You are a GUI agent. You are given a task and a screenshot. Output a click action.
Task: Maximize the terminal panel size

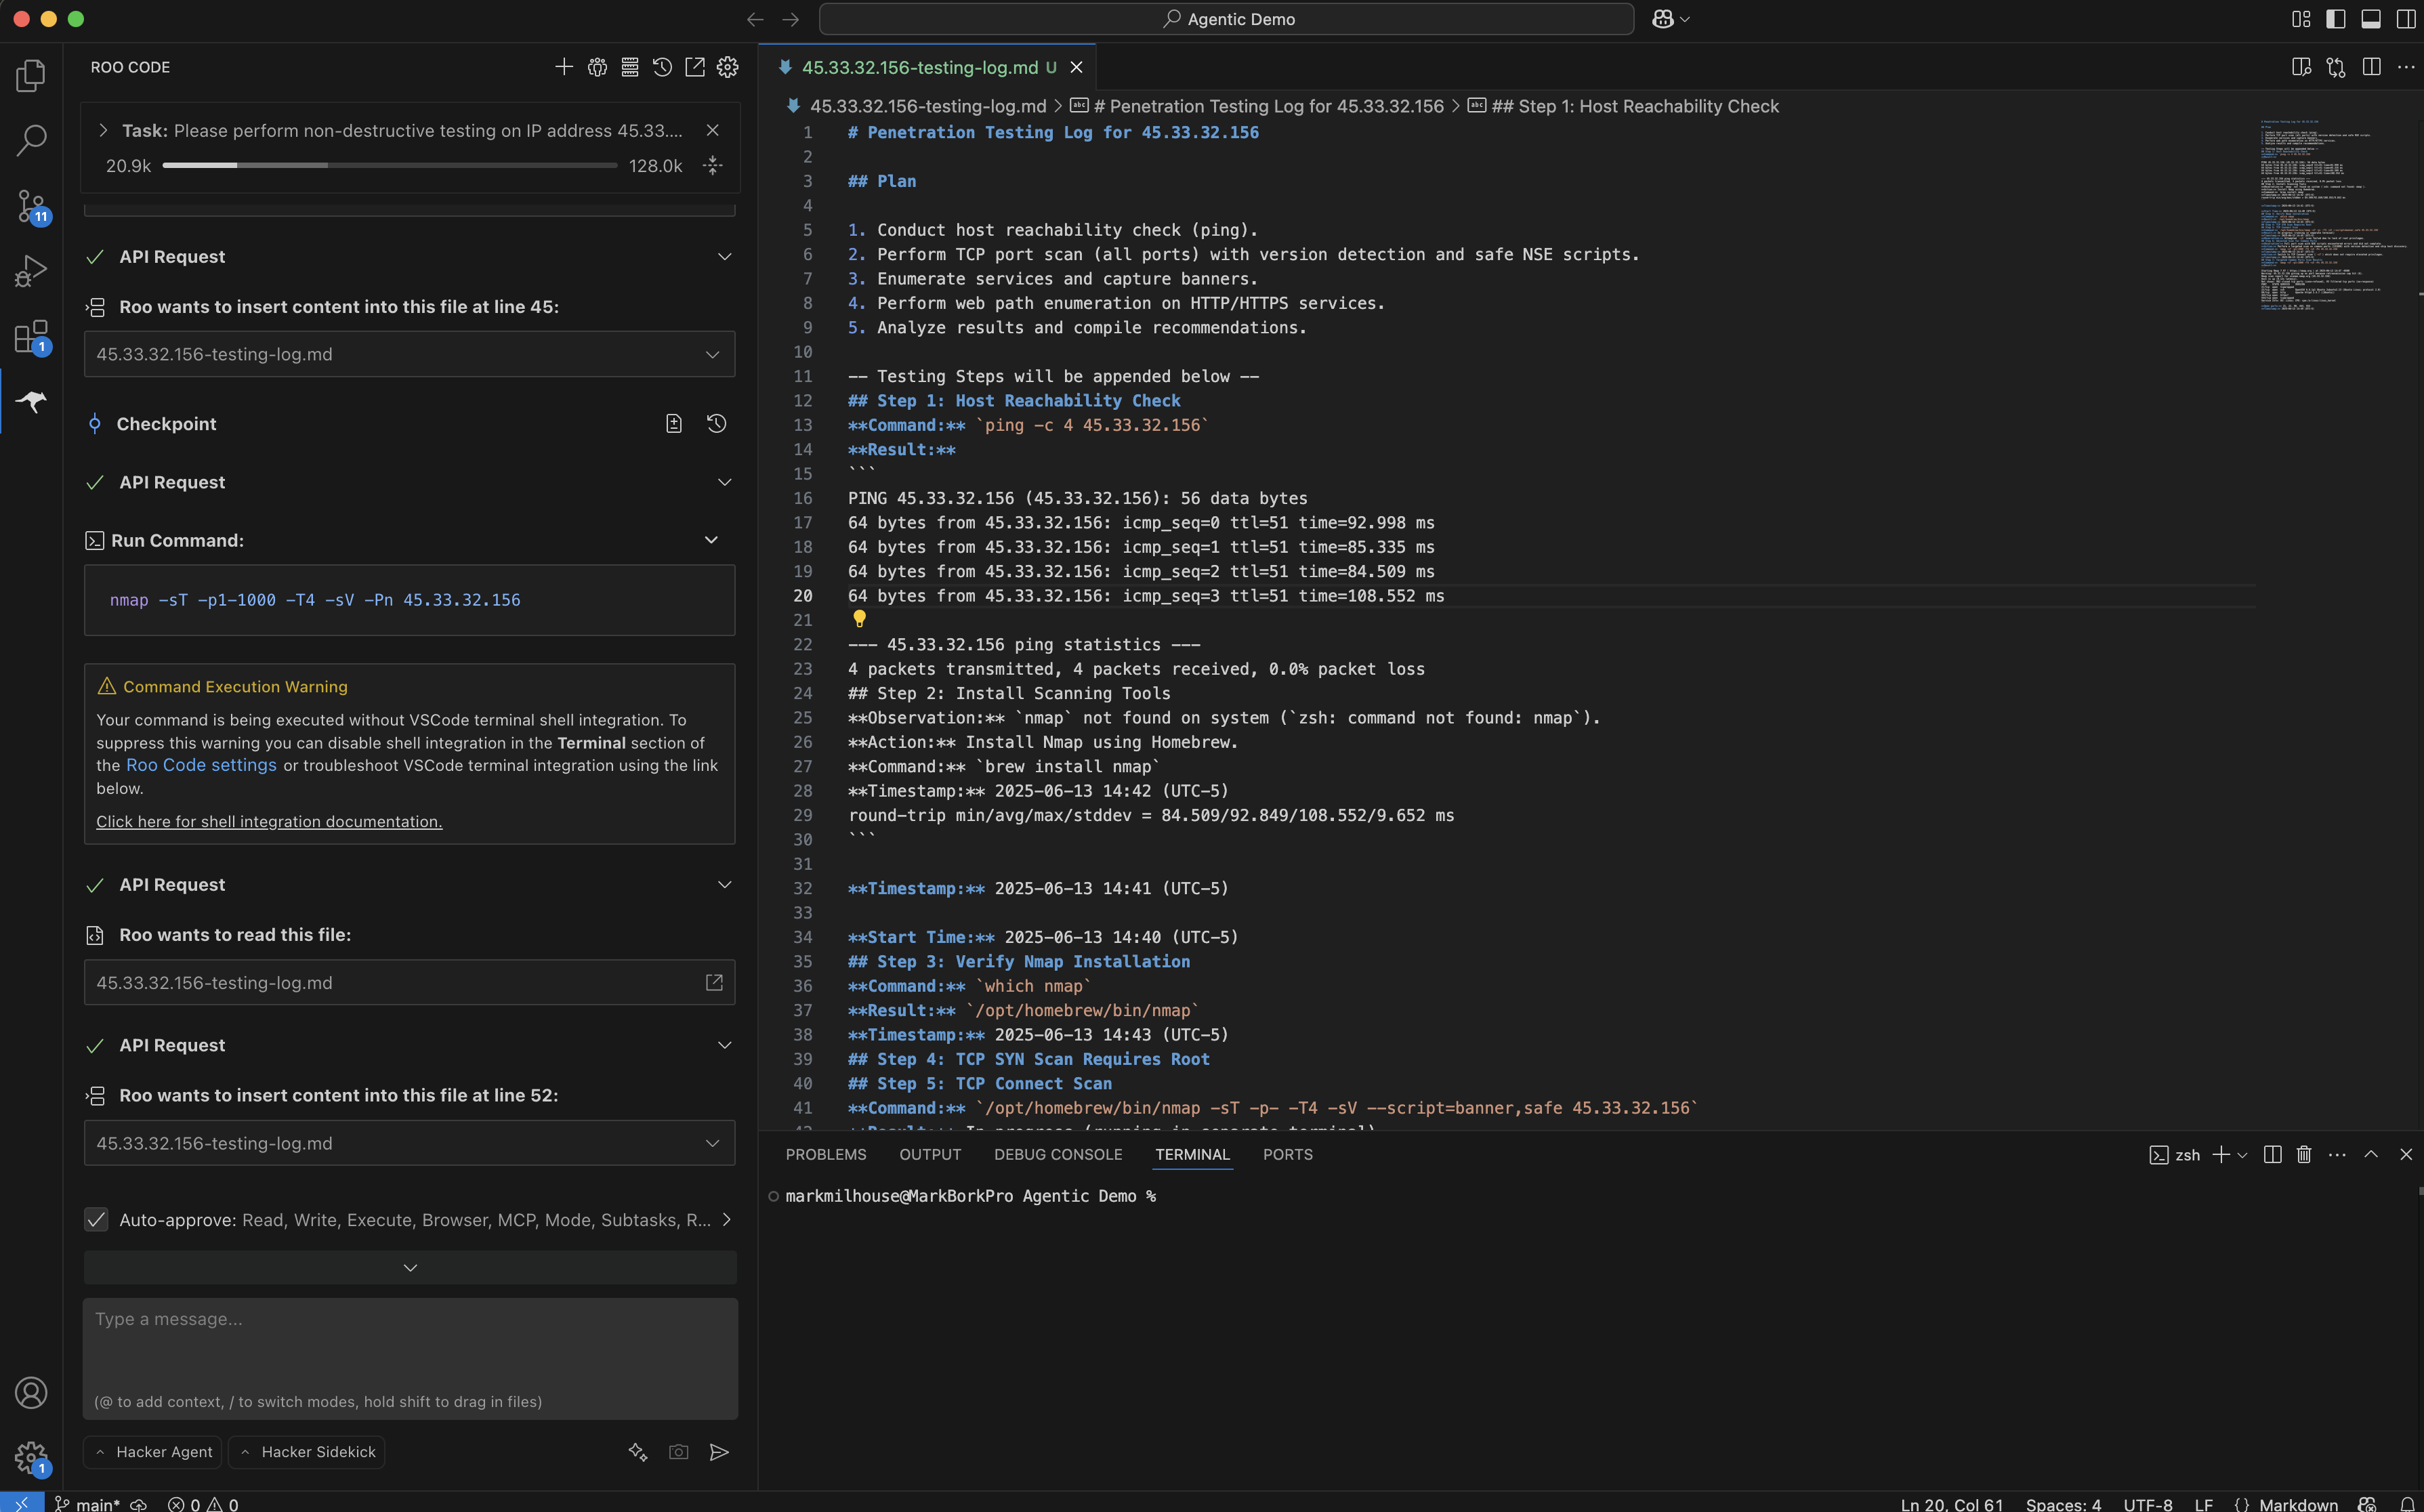coord(2371,1154)
